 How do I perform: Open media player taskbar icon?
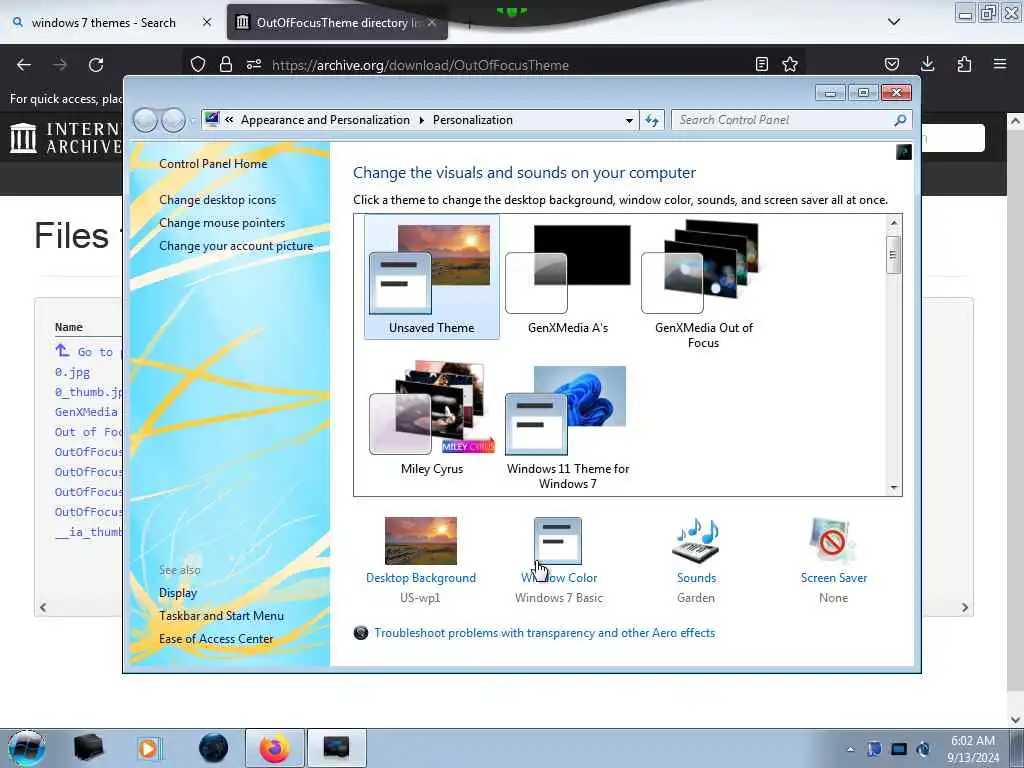pos(149,748)
